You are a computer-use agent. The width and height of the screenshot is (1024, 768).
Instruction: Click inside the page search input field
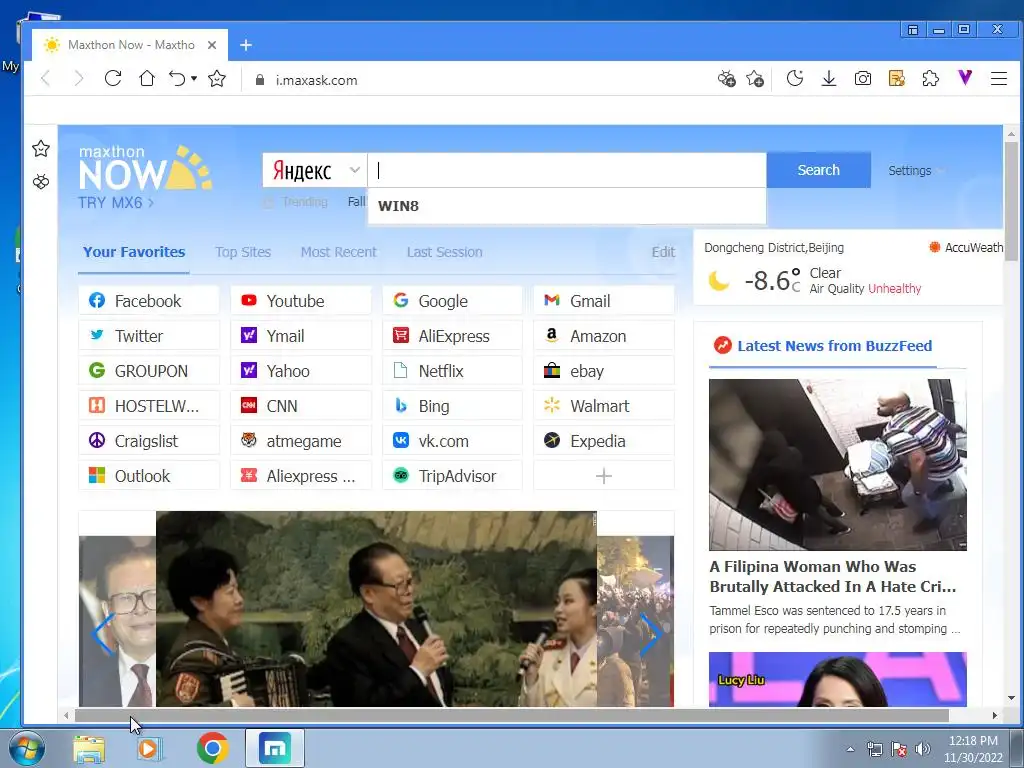pyautogui.click(x=567, y=170)
